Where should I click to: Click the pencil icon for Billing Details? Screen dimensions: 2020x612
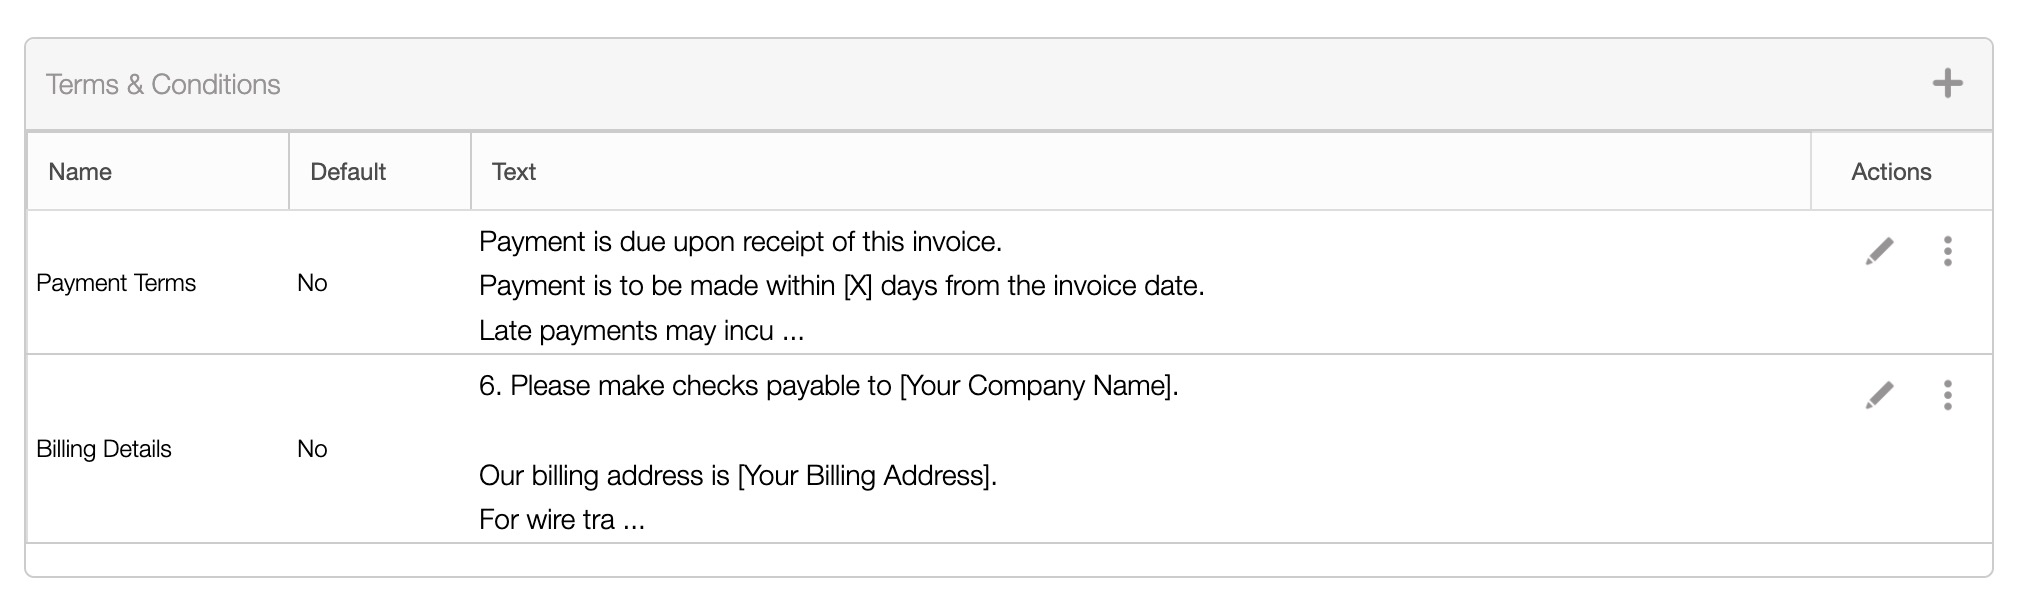click(x=1879, y=395)
